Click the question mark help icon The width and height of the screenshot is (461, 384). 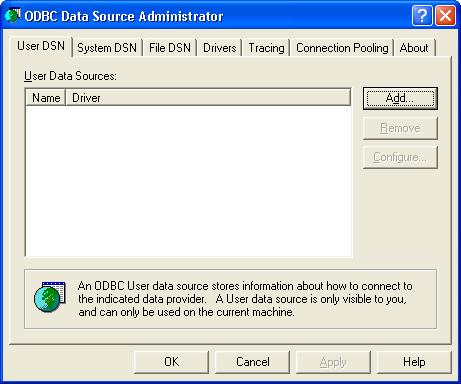click(422, 15)
